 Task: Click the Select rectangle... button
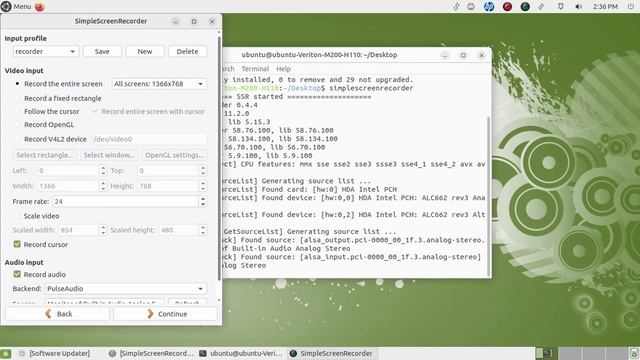coord(45,155)
